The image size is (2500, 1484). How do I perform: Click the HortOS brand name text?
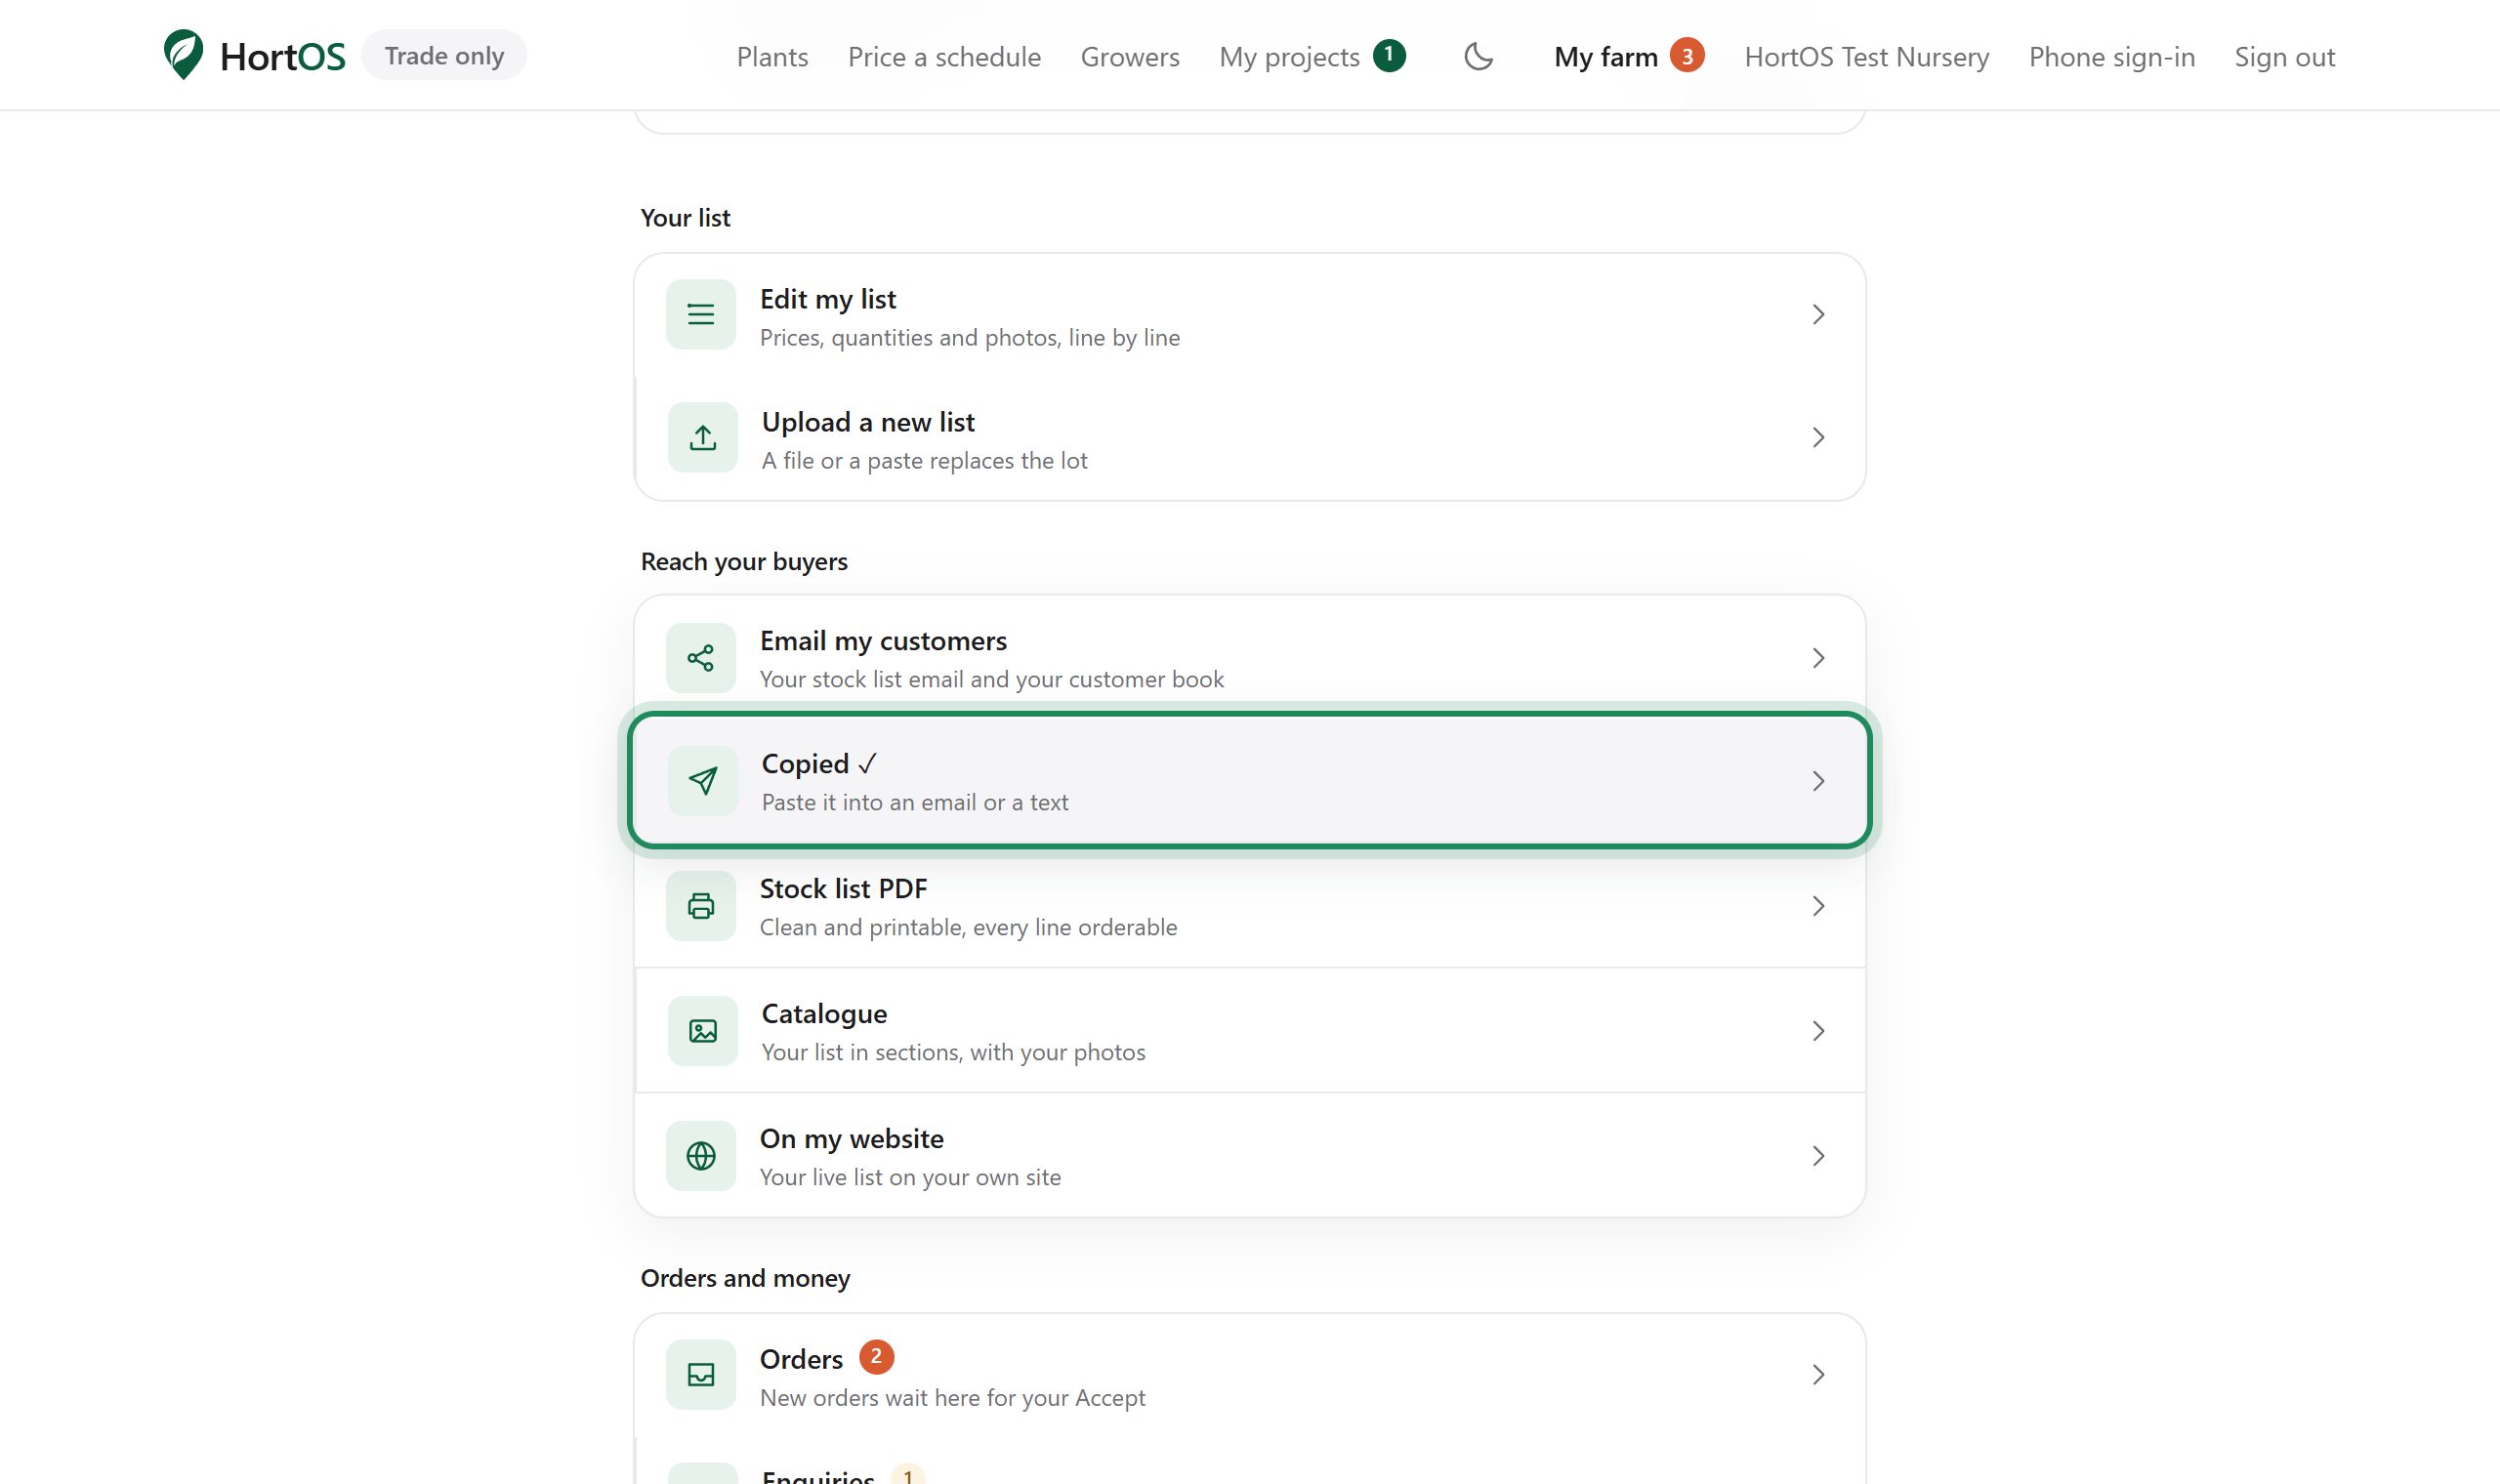click(283, 57)
